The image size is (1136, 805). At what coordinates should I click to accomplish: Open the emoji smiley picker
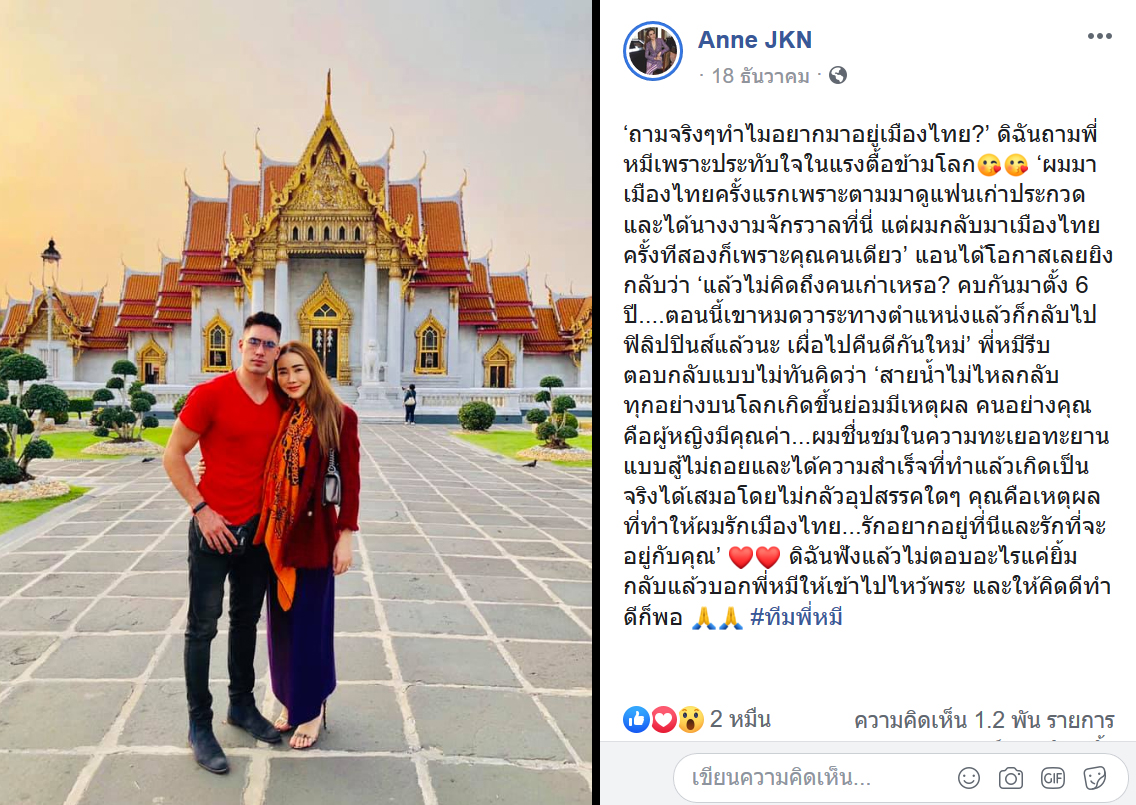[x=969, y=778]
